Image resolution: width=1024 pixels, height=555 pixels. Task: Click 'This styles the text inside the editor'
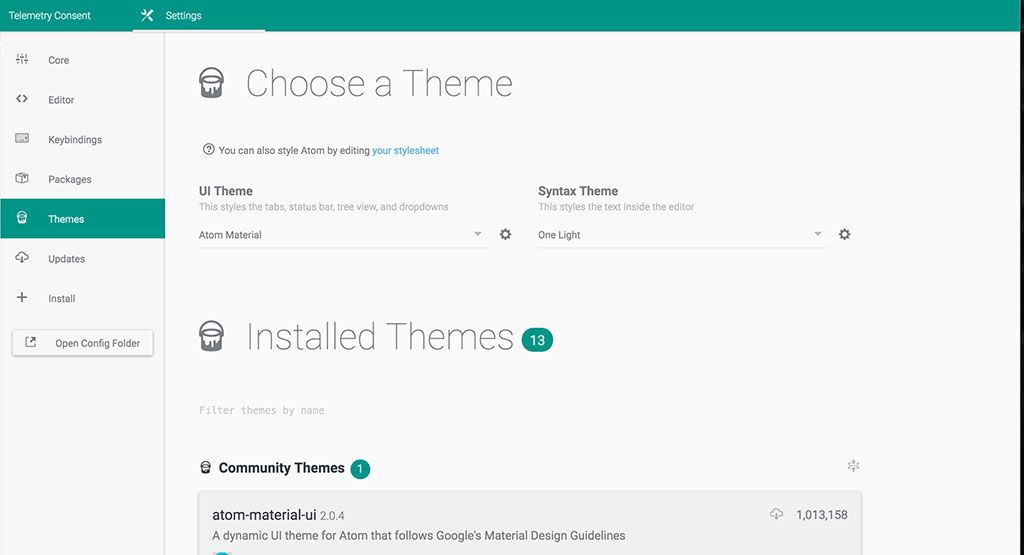[x=616, y=206]
